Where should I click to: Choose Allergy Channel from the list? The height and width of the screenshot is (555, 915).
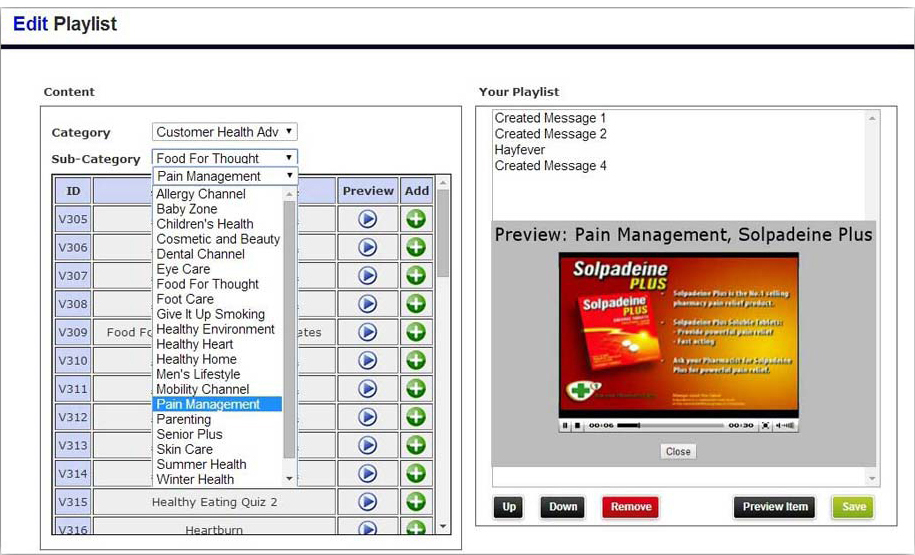point(218,194)
